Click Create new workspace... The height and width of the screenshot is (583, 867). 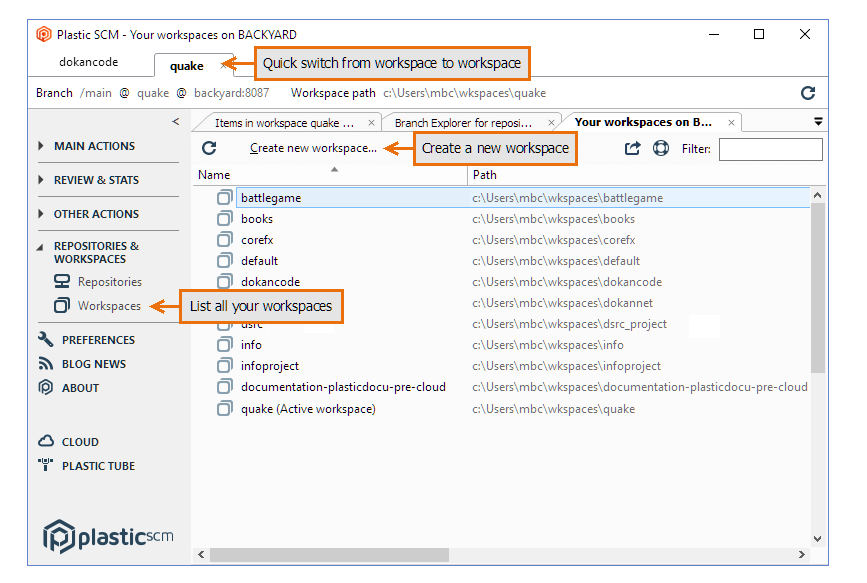(x=313, y=148)
